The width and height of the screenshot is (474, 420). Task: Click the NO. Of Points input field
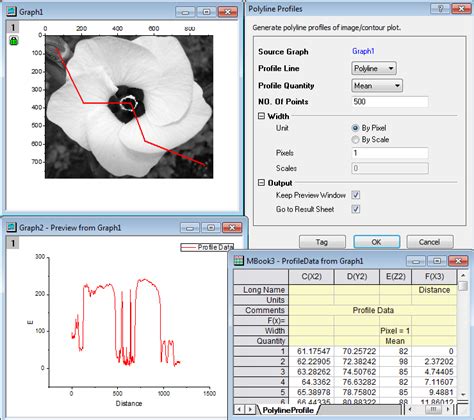[390, 102]
